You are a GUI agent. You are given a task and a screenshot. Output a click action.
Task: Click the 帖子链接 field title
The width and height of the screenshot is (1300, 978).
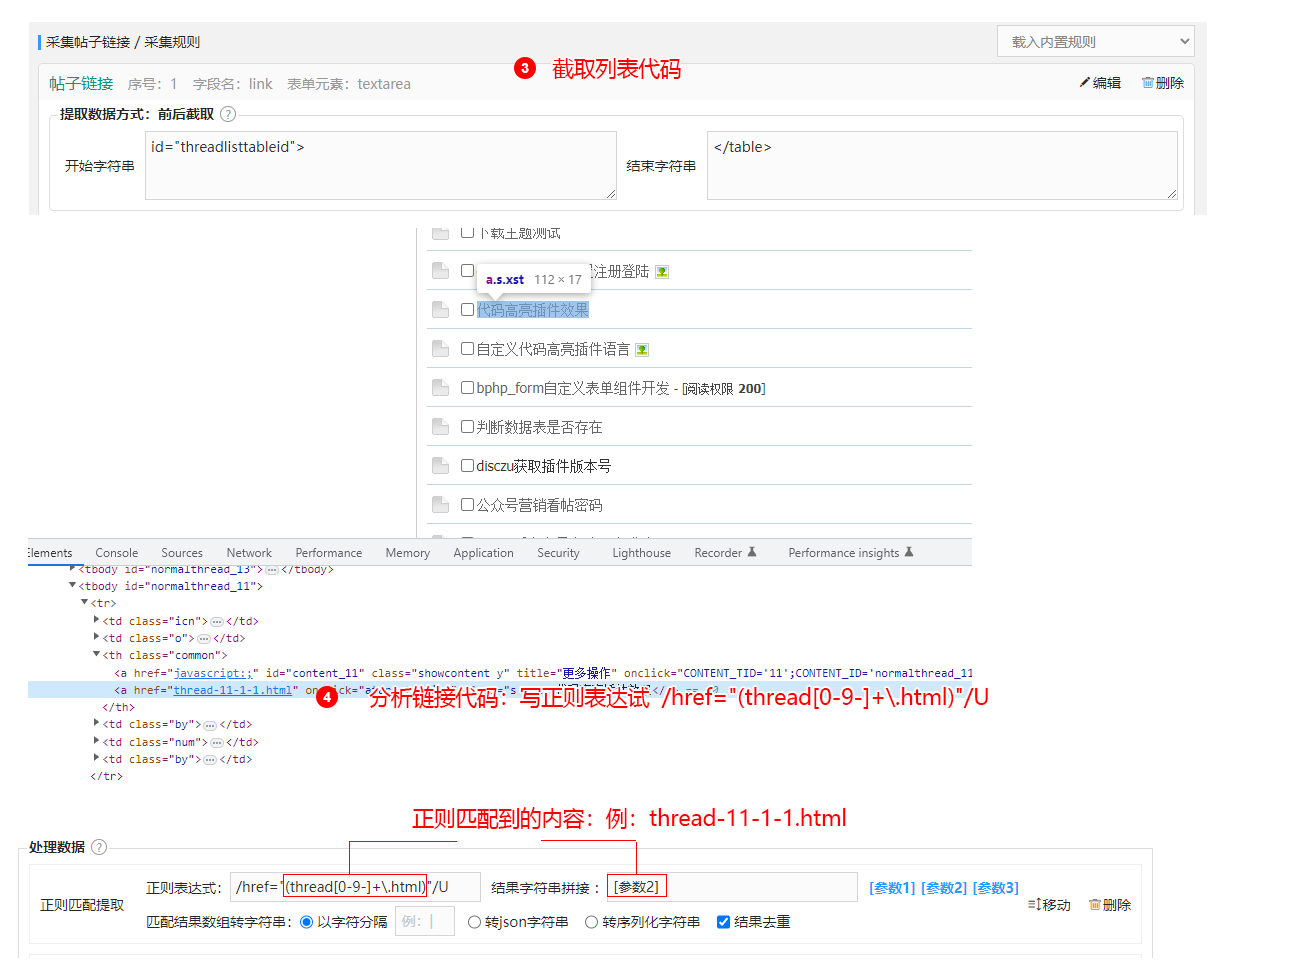[x=81, y=84]
